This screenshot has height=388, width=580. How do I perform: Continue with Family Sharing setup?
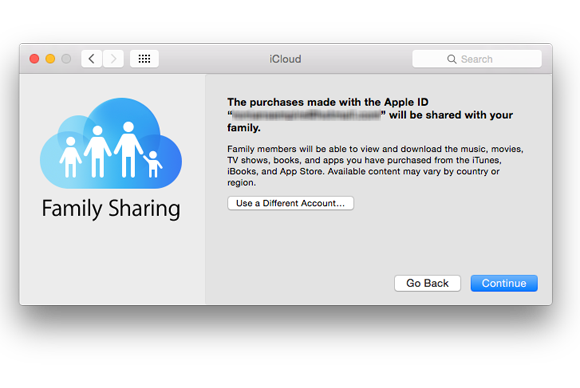(x=504, y=283)
